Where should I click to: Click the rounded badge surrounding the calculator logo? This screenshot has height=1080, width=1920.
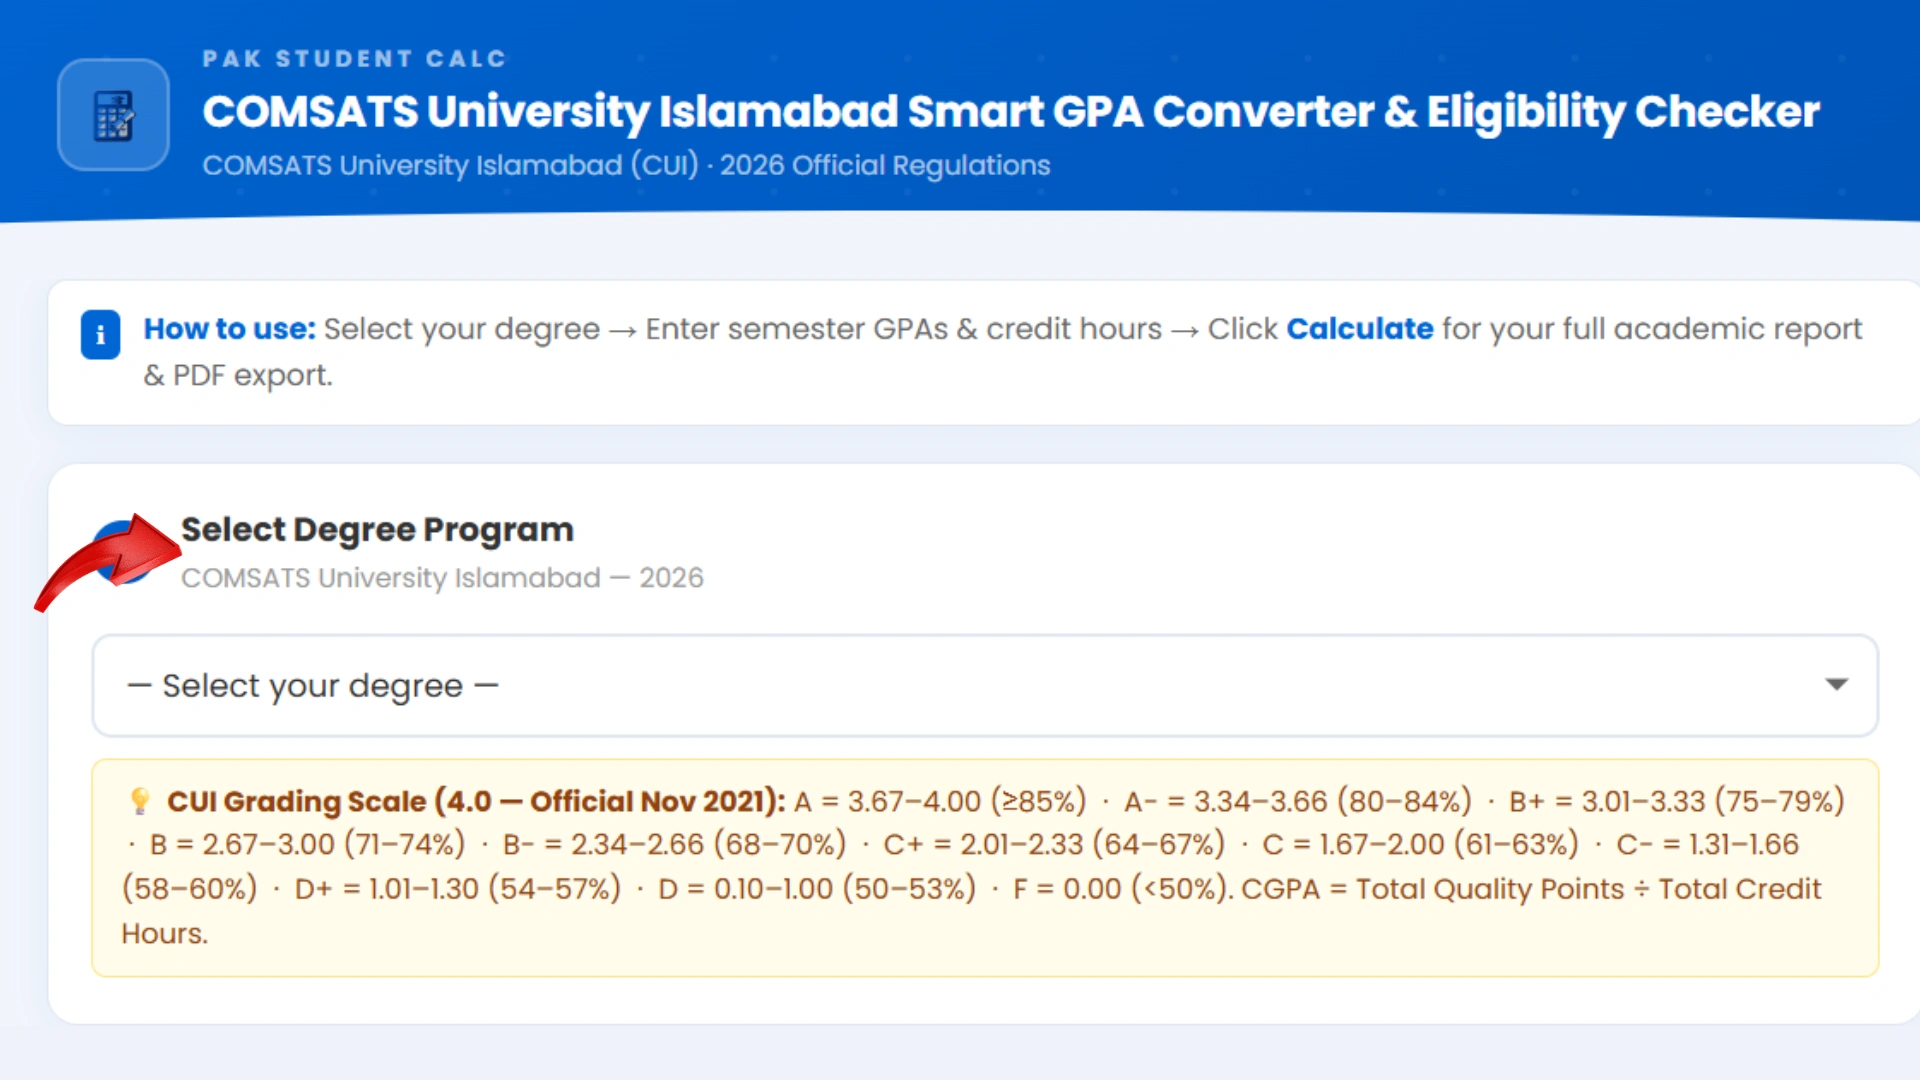[113, 114]
